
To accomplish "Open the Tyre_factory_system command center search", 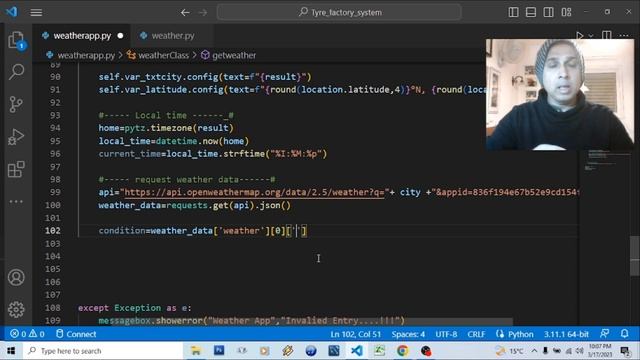I will point(339,12).
